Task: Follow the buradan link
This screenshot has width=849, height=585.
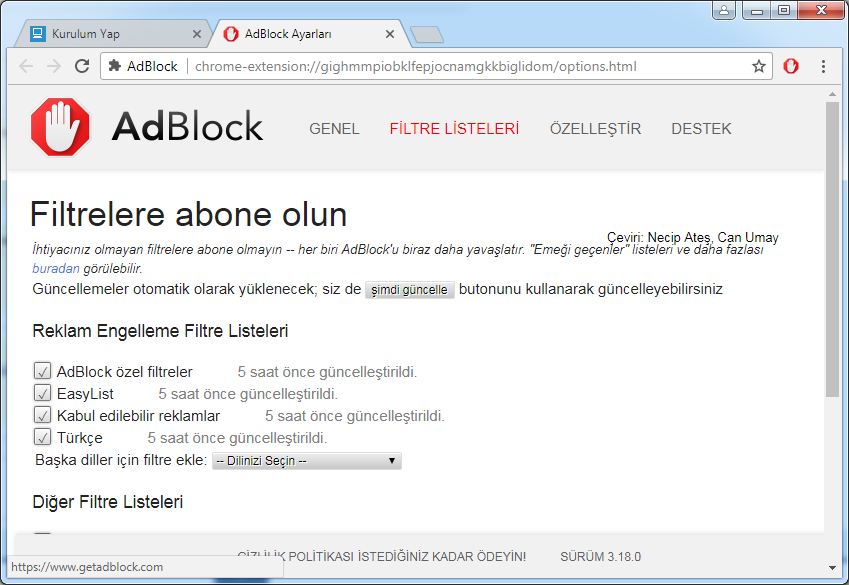Action: point(56,268)
